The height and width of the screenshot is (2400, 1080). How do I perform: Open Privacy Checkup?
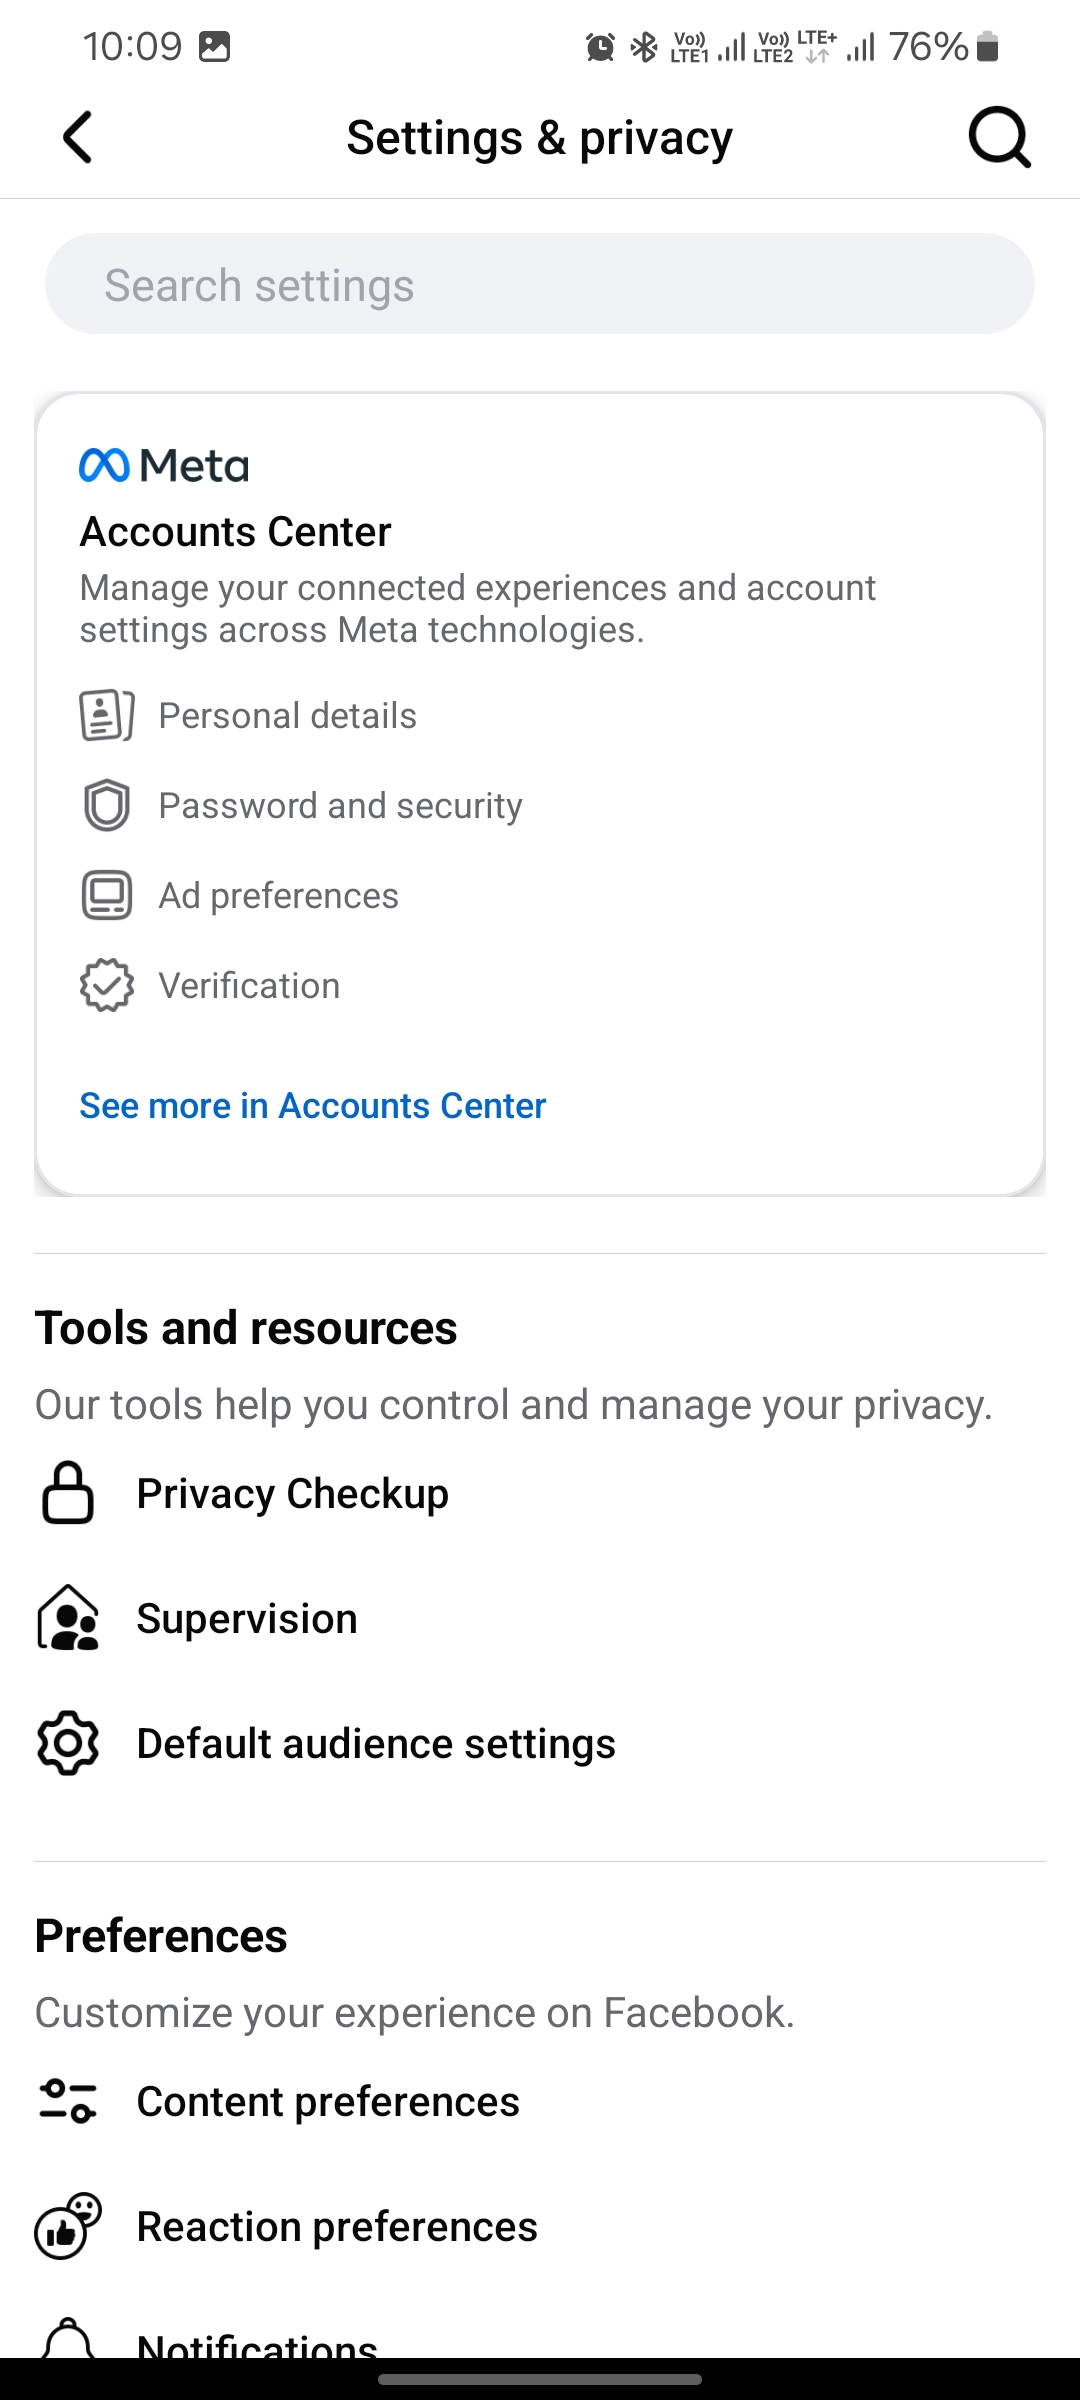(540, 1493)
